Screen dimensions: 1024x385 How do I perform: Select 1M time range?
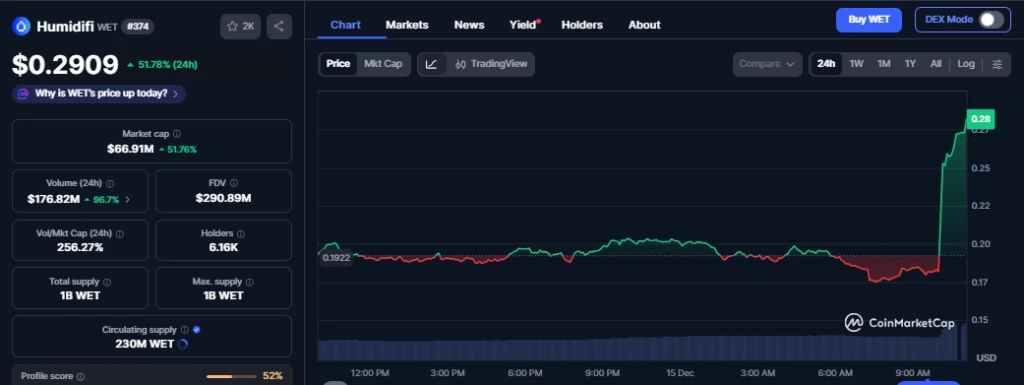[x=884, y=64]
